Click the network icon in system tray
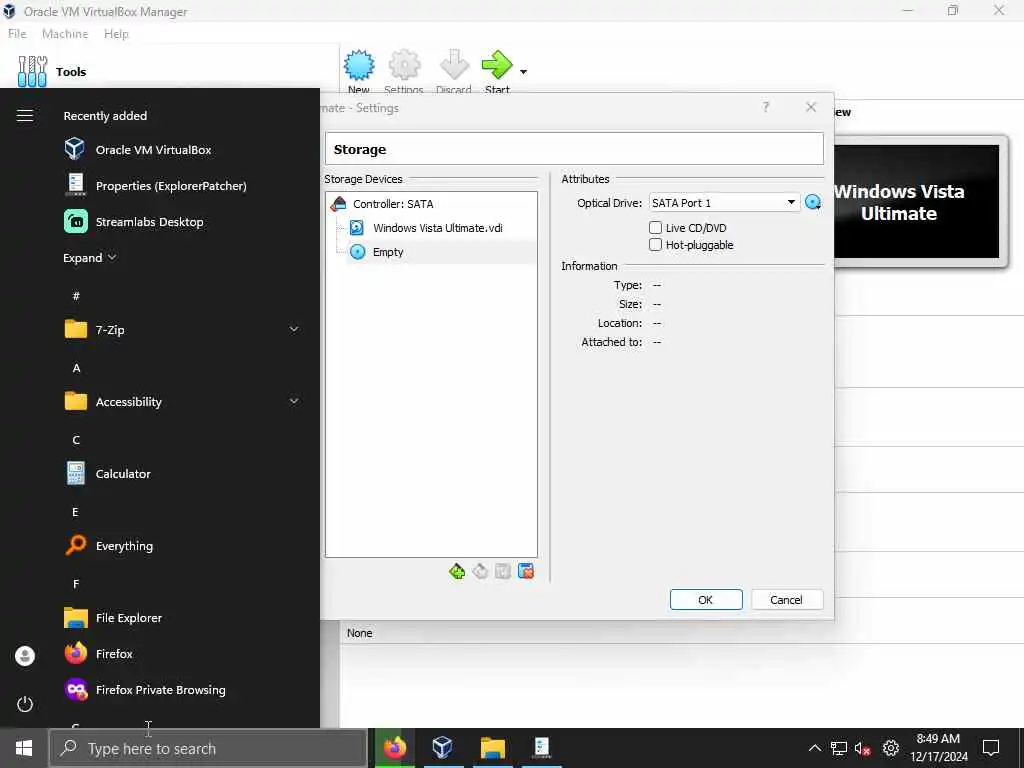The width and height of the screenshot is (1024, 768). coord(839,748)
